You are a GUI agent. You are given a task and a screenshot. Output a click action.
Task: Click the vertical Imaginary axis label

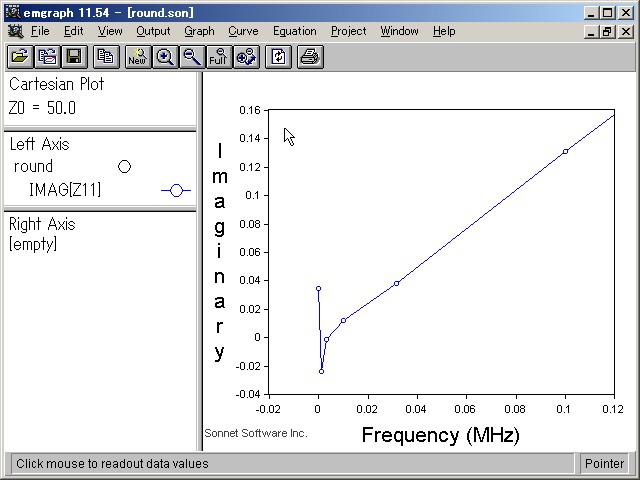click(x=220, y=251)
